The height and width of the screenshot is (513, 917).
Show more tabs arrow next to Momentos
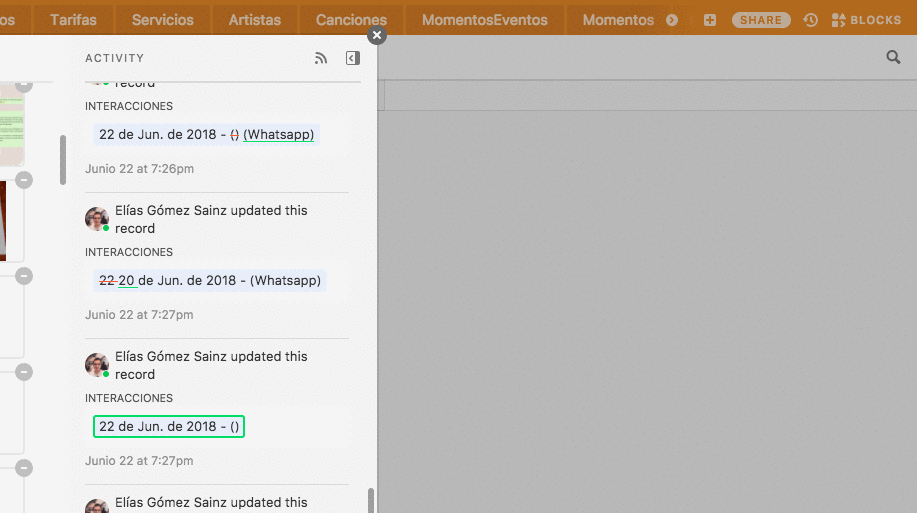[672, 20]
